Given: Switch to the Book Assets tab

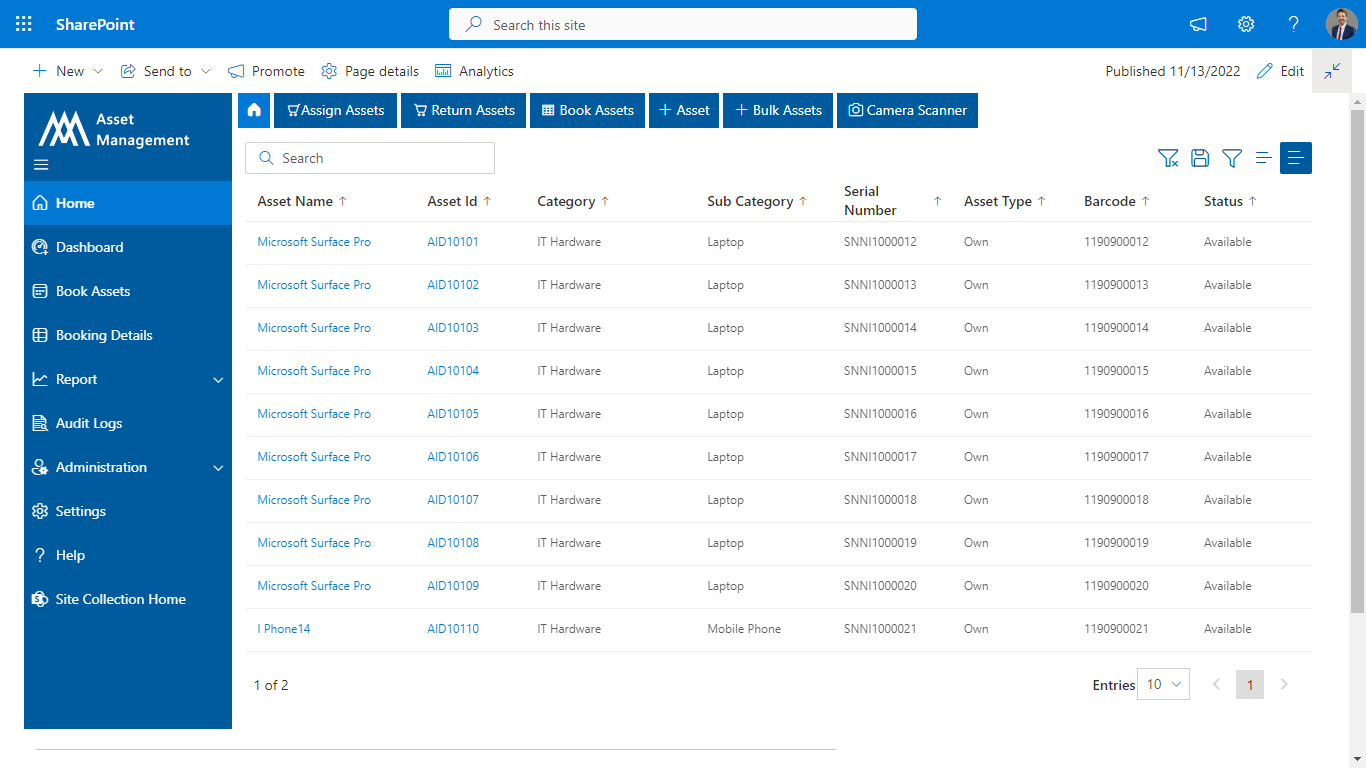Looking at the screenshot, I should coord(587,110).
